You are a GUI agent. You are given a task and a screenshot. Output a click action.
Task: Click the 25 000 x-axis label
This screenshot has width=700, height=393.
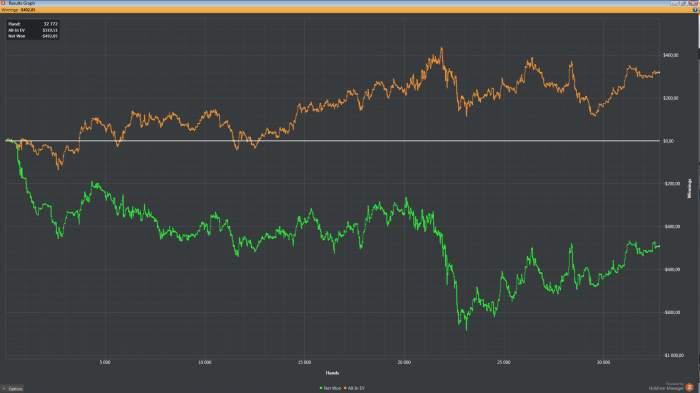point(504,362)
